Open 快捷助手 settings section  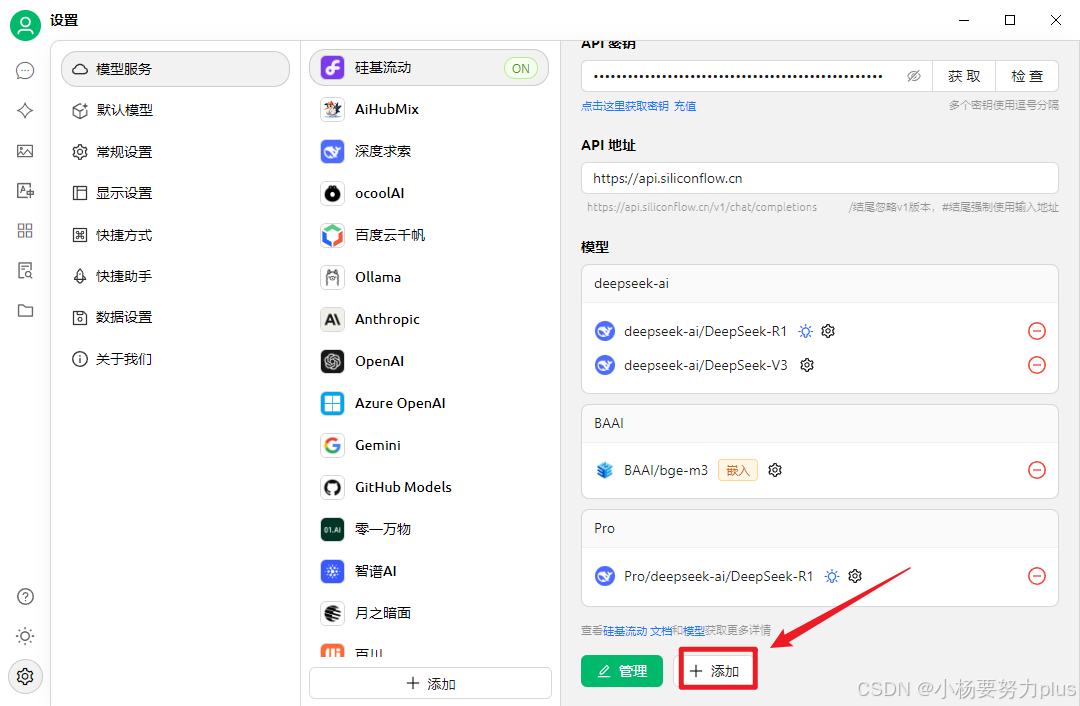pyautogui.click(x=176, y=276)
